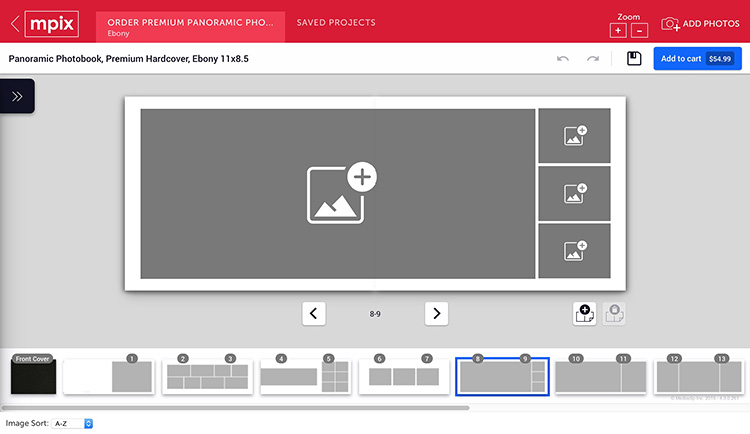
Task: Go back using the mpix back arrow
Action: point(15,22)
